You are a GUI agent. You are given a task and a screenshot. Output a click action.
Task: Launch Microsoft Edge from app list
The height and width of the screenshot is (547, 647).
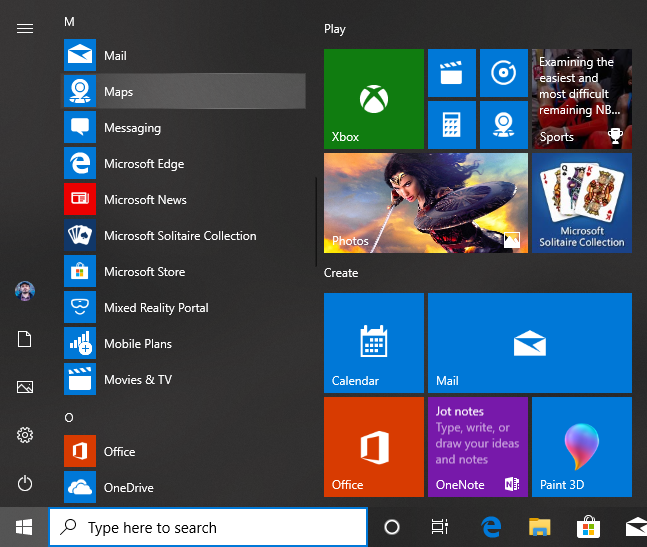point(184,163)
